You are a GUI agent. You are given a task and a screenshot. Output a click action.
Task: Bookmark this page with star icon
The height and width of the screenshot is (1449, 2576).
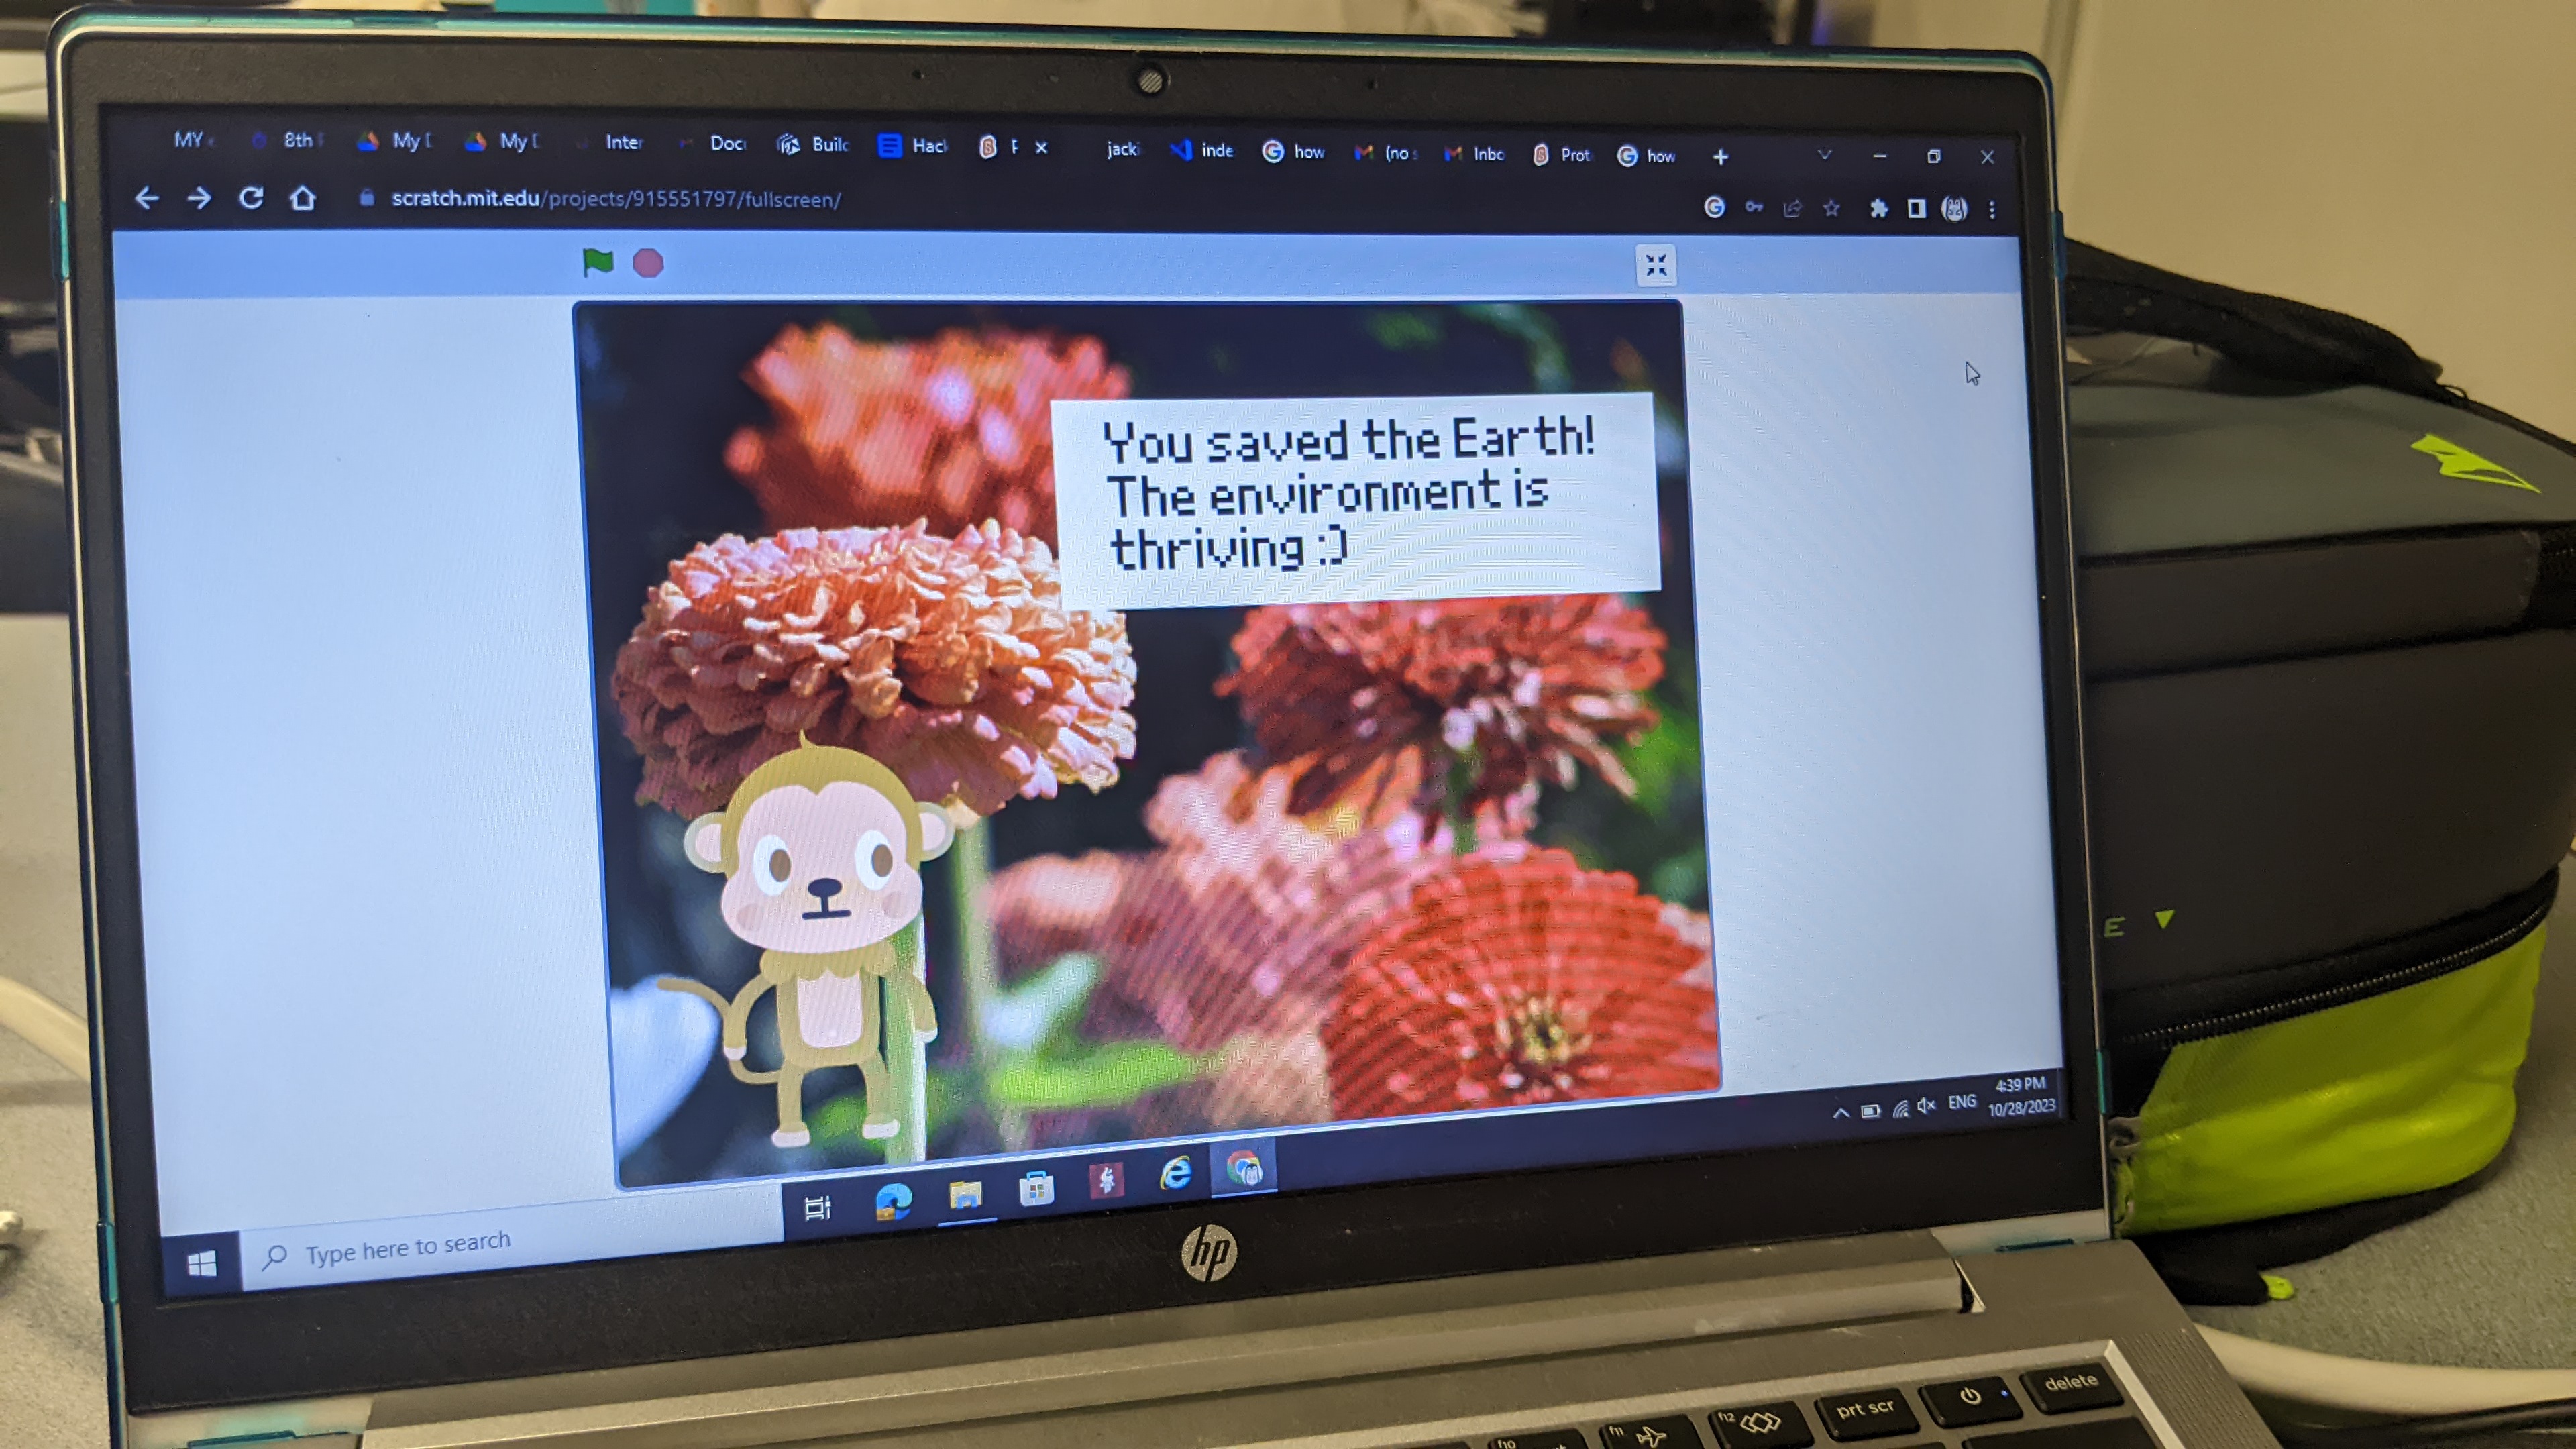pos(1831,208)
